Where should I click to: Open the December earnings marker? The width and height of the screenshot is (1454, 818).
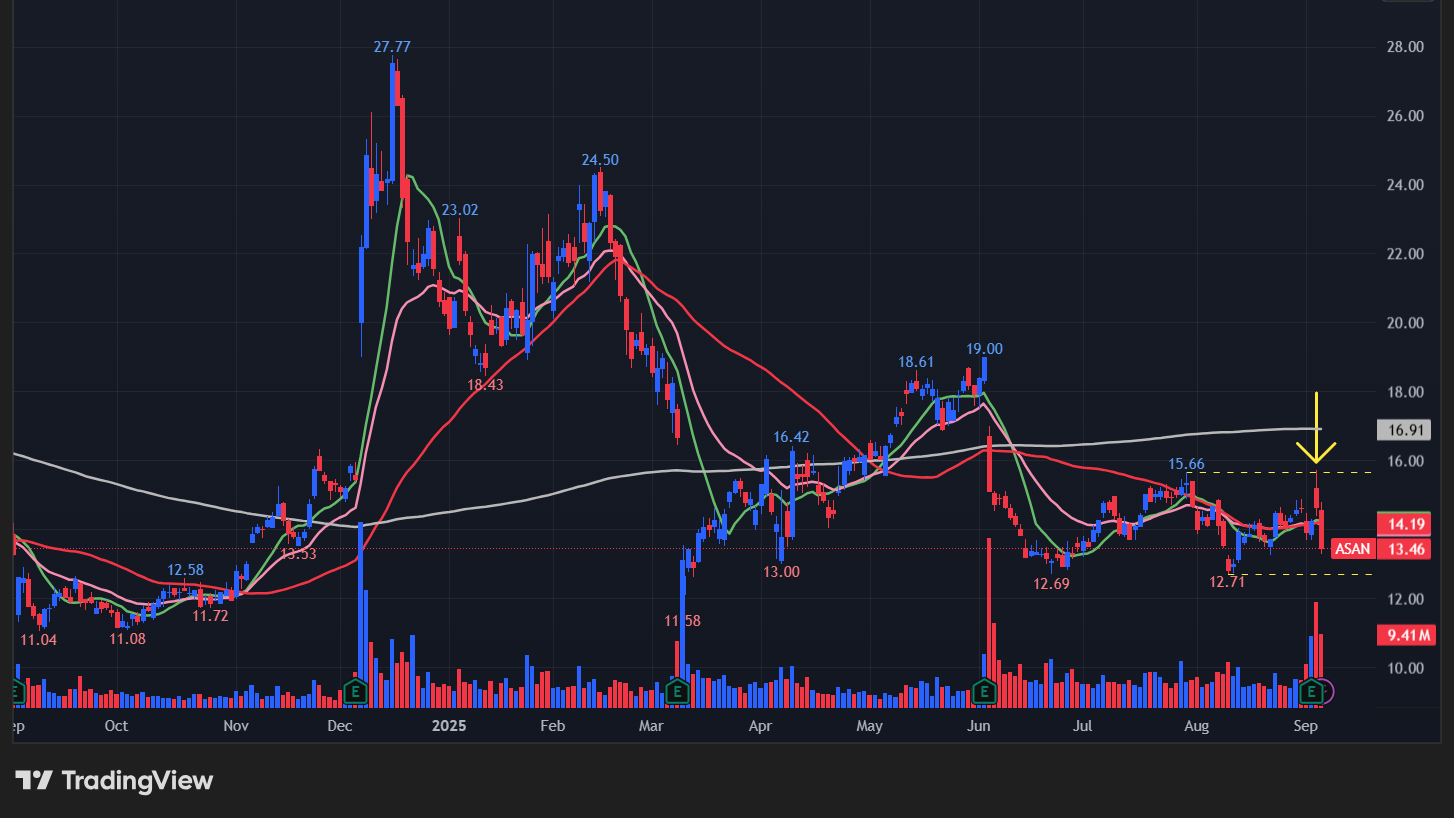pos(354,690)
